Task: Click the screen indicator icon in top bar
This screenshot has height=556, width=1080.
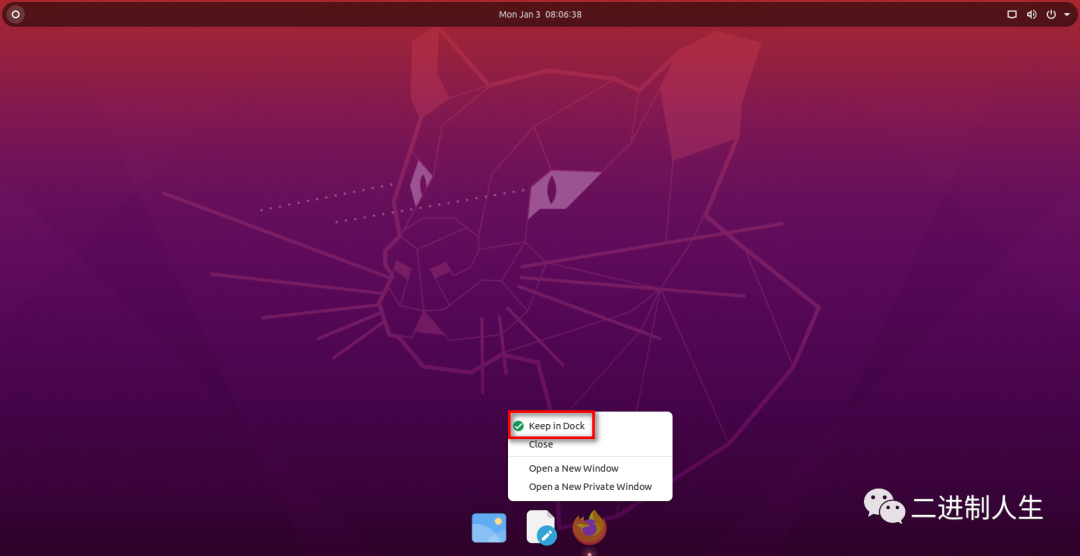Action: click(x=1011, y=14)
